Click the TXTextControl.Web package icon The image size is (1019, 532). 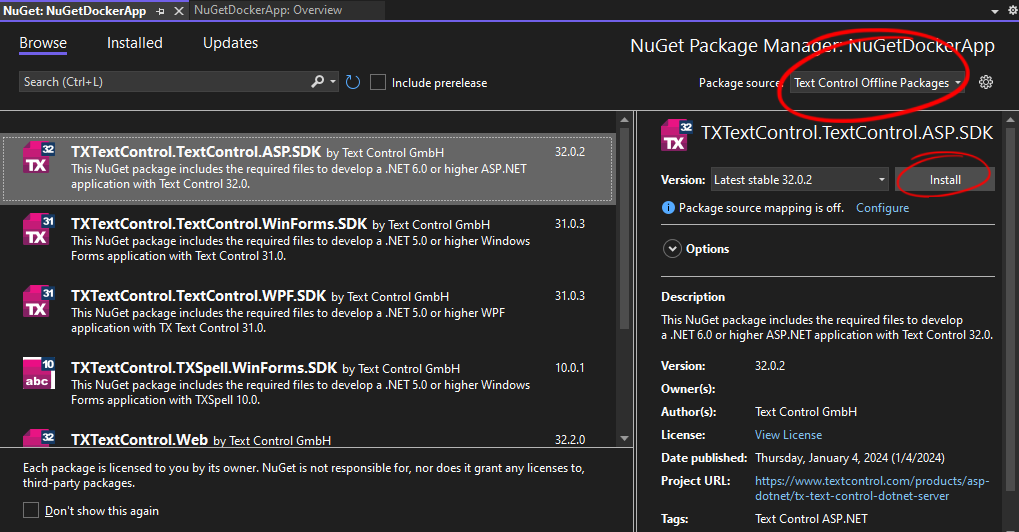(39, 438)
